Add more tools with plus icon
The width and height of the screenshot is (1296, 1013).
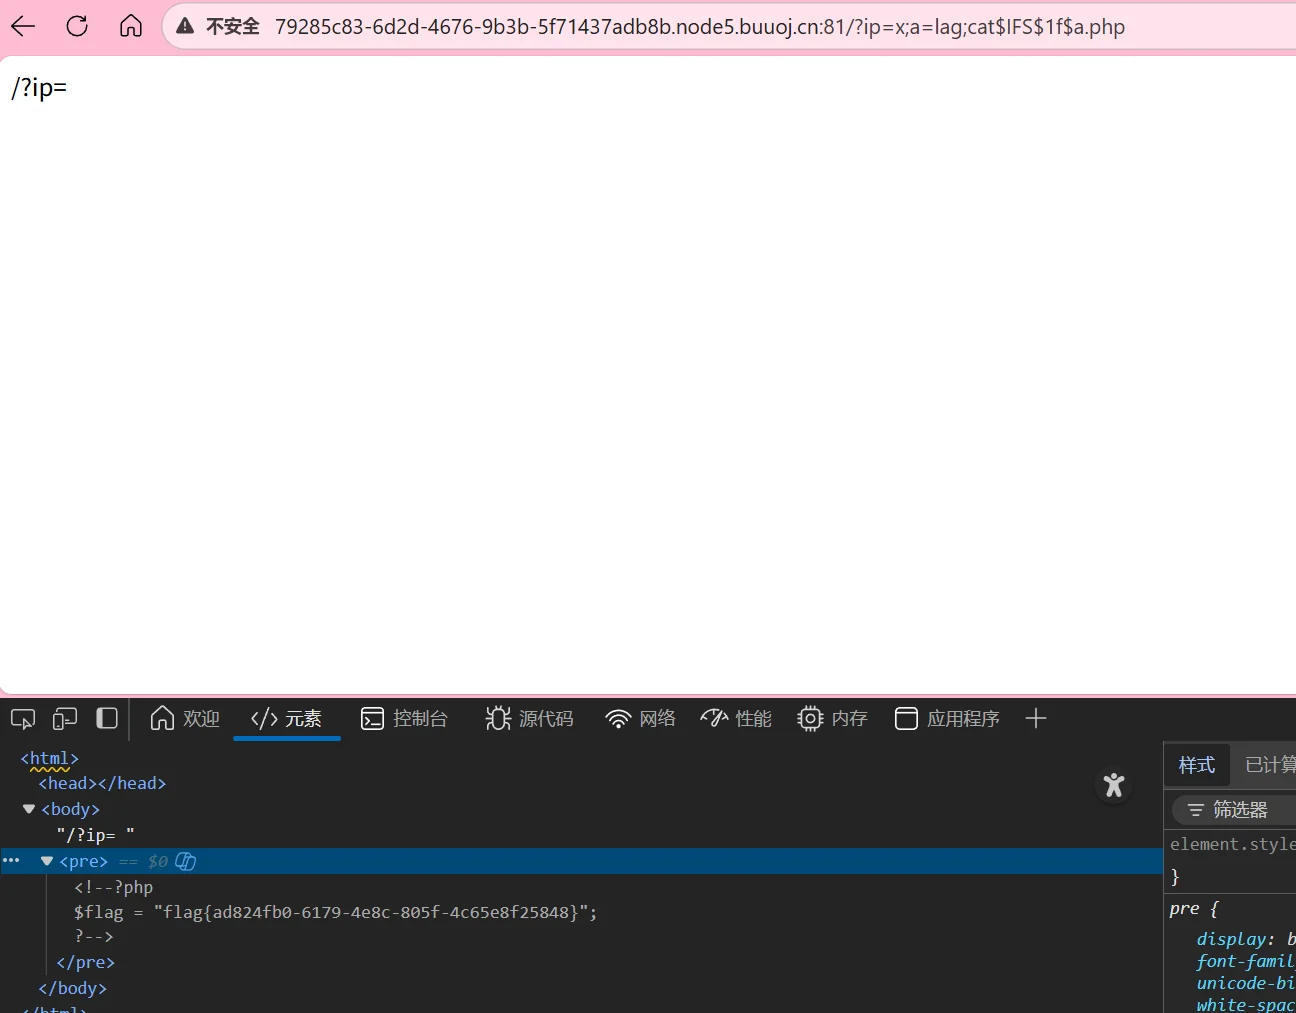1036,719
